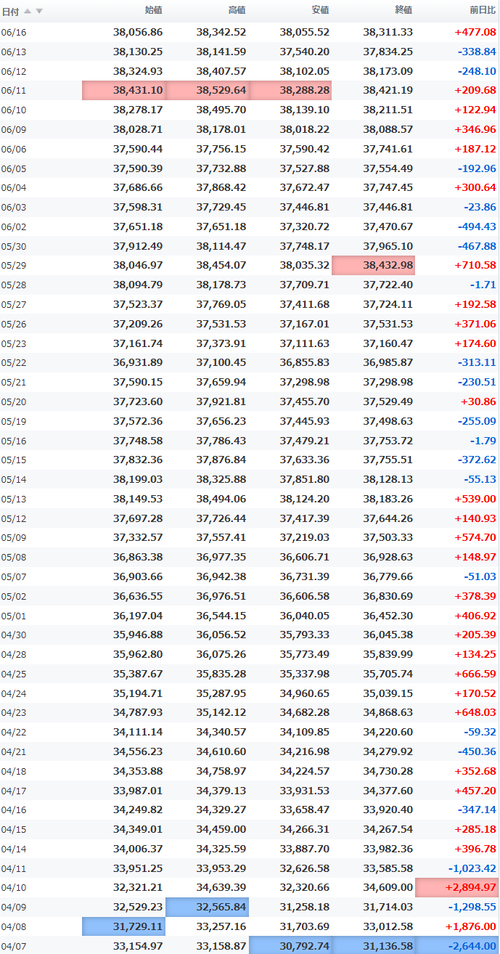
Task: Click the -2,644.00 change cell
Action: coord(457,945)
